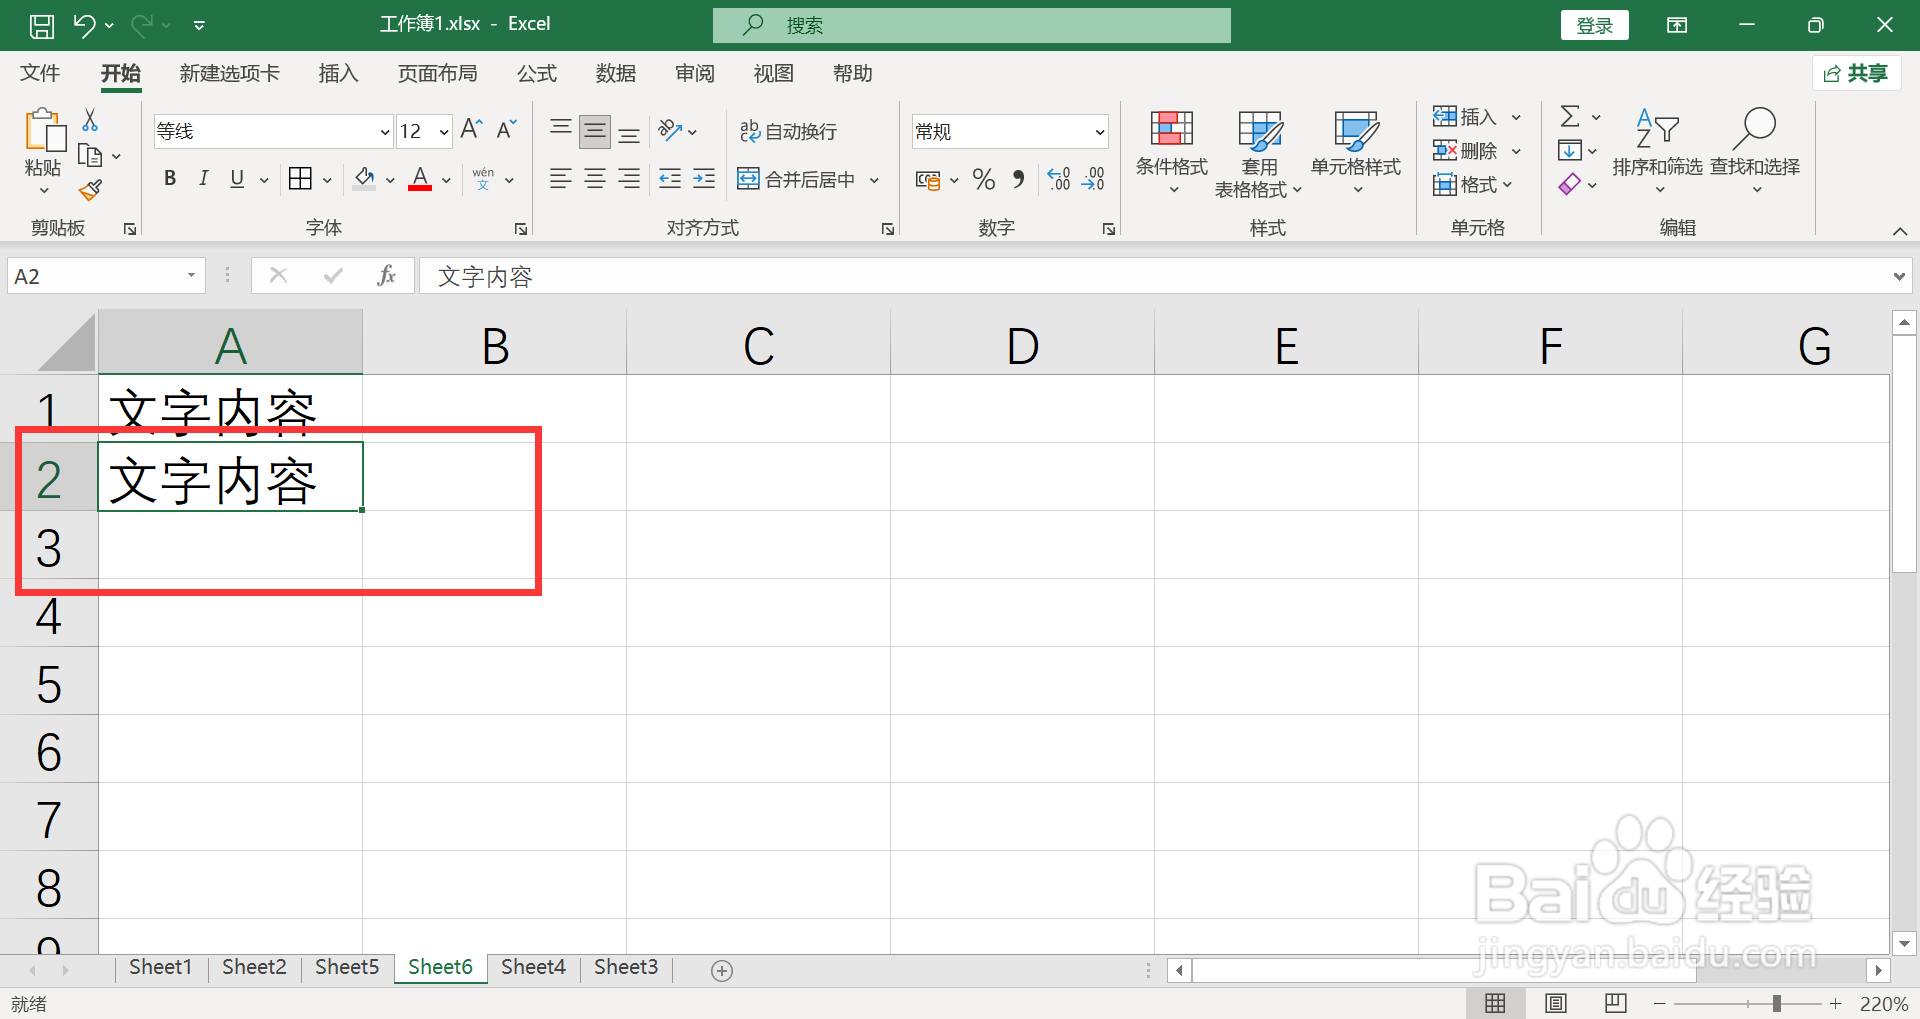Open Merge and Center (合并后居中) options arrow

874,180
